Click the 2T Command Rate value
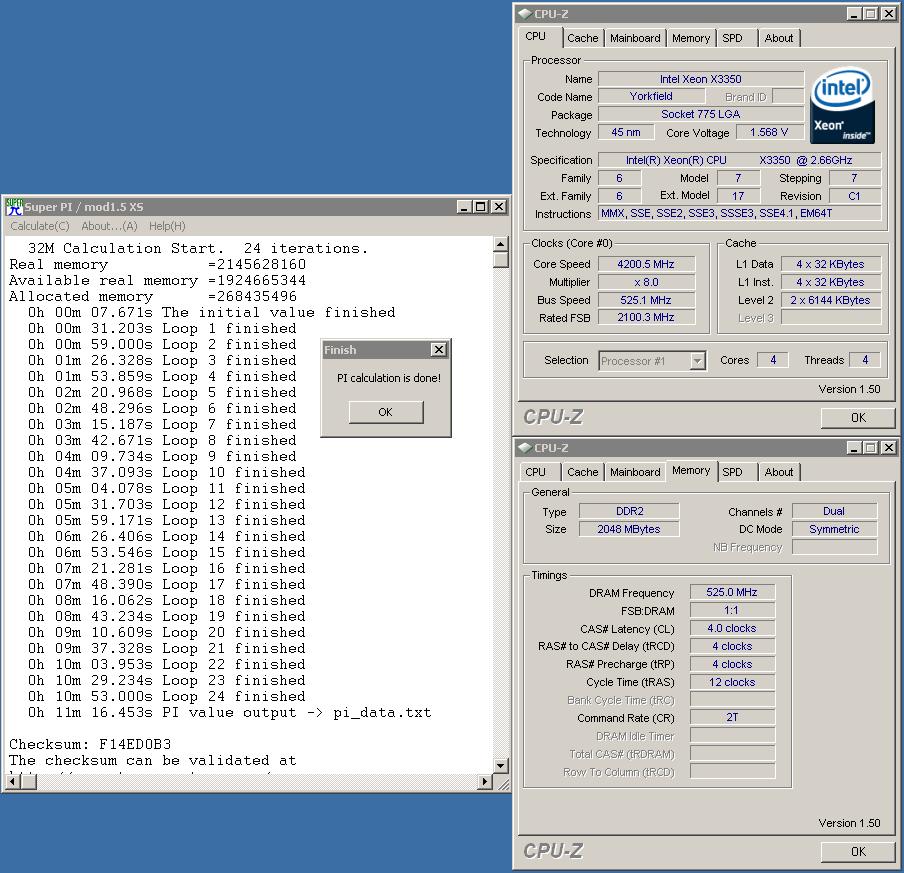This screenshot has width=904, height=873. (x=732, y=717)
